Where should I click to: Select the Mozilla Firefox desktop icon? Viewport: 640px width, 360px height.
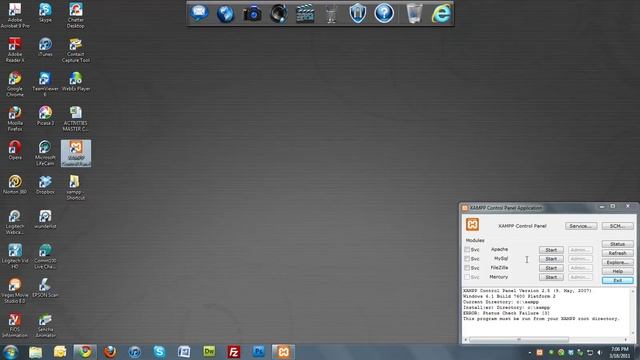15,119
